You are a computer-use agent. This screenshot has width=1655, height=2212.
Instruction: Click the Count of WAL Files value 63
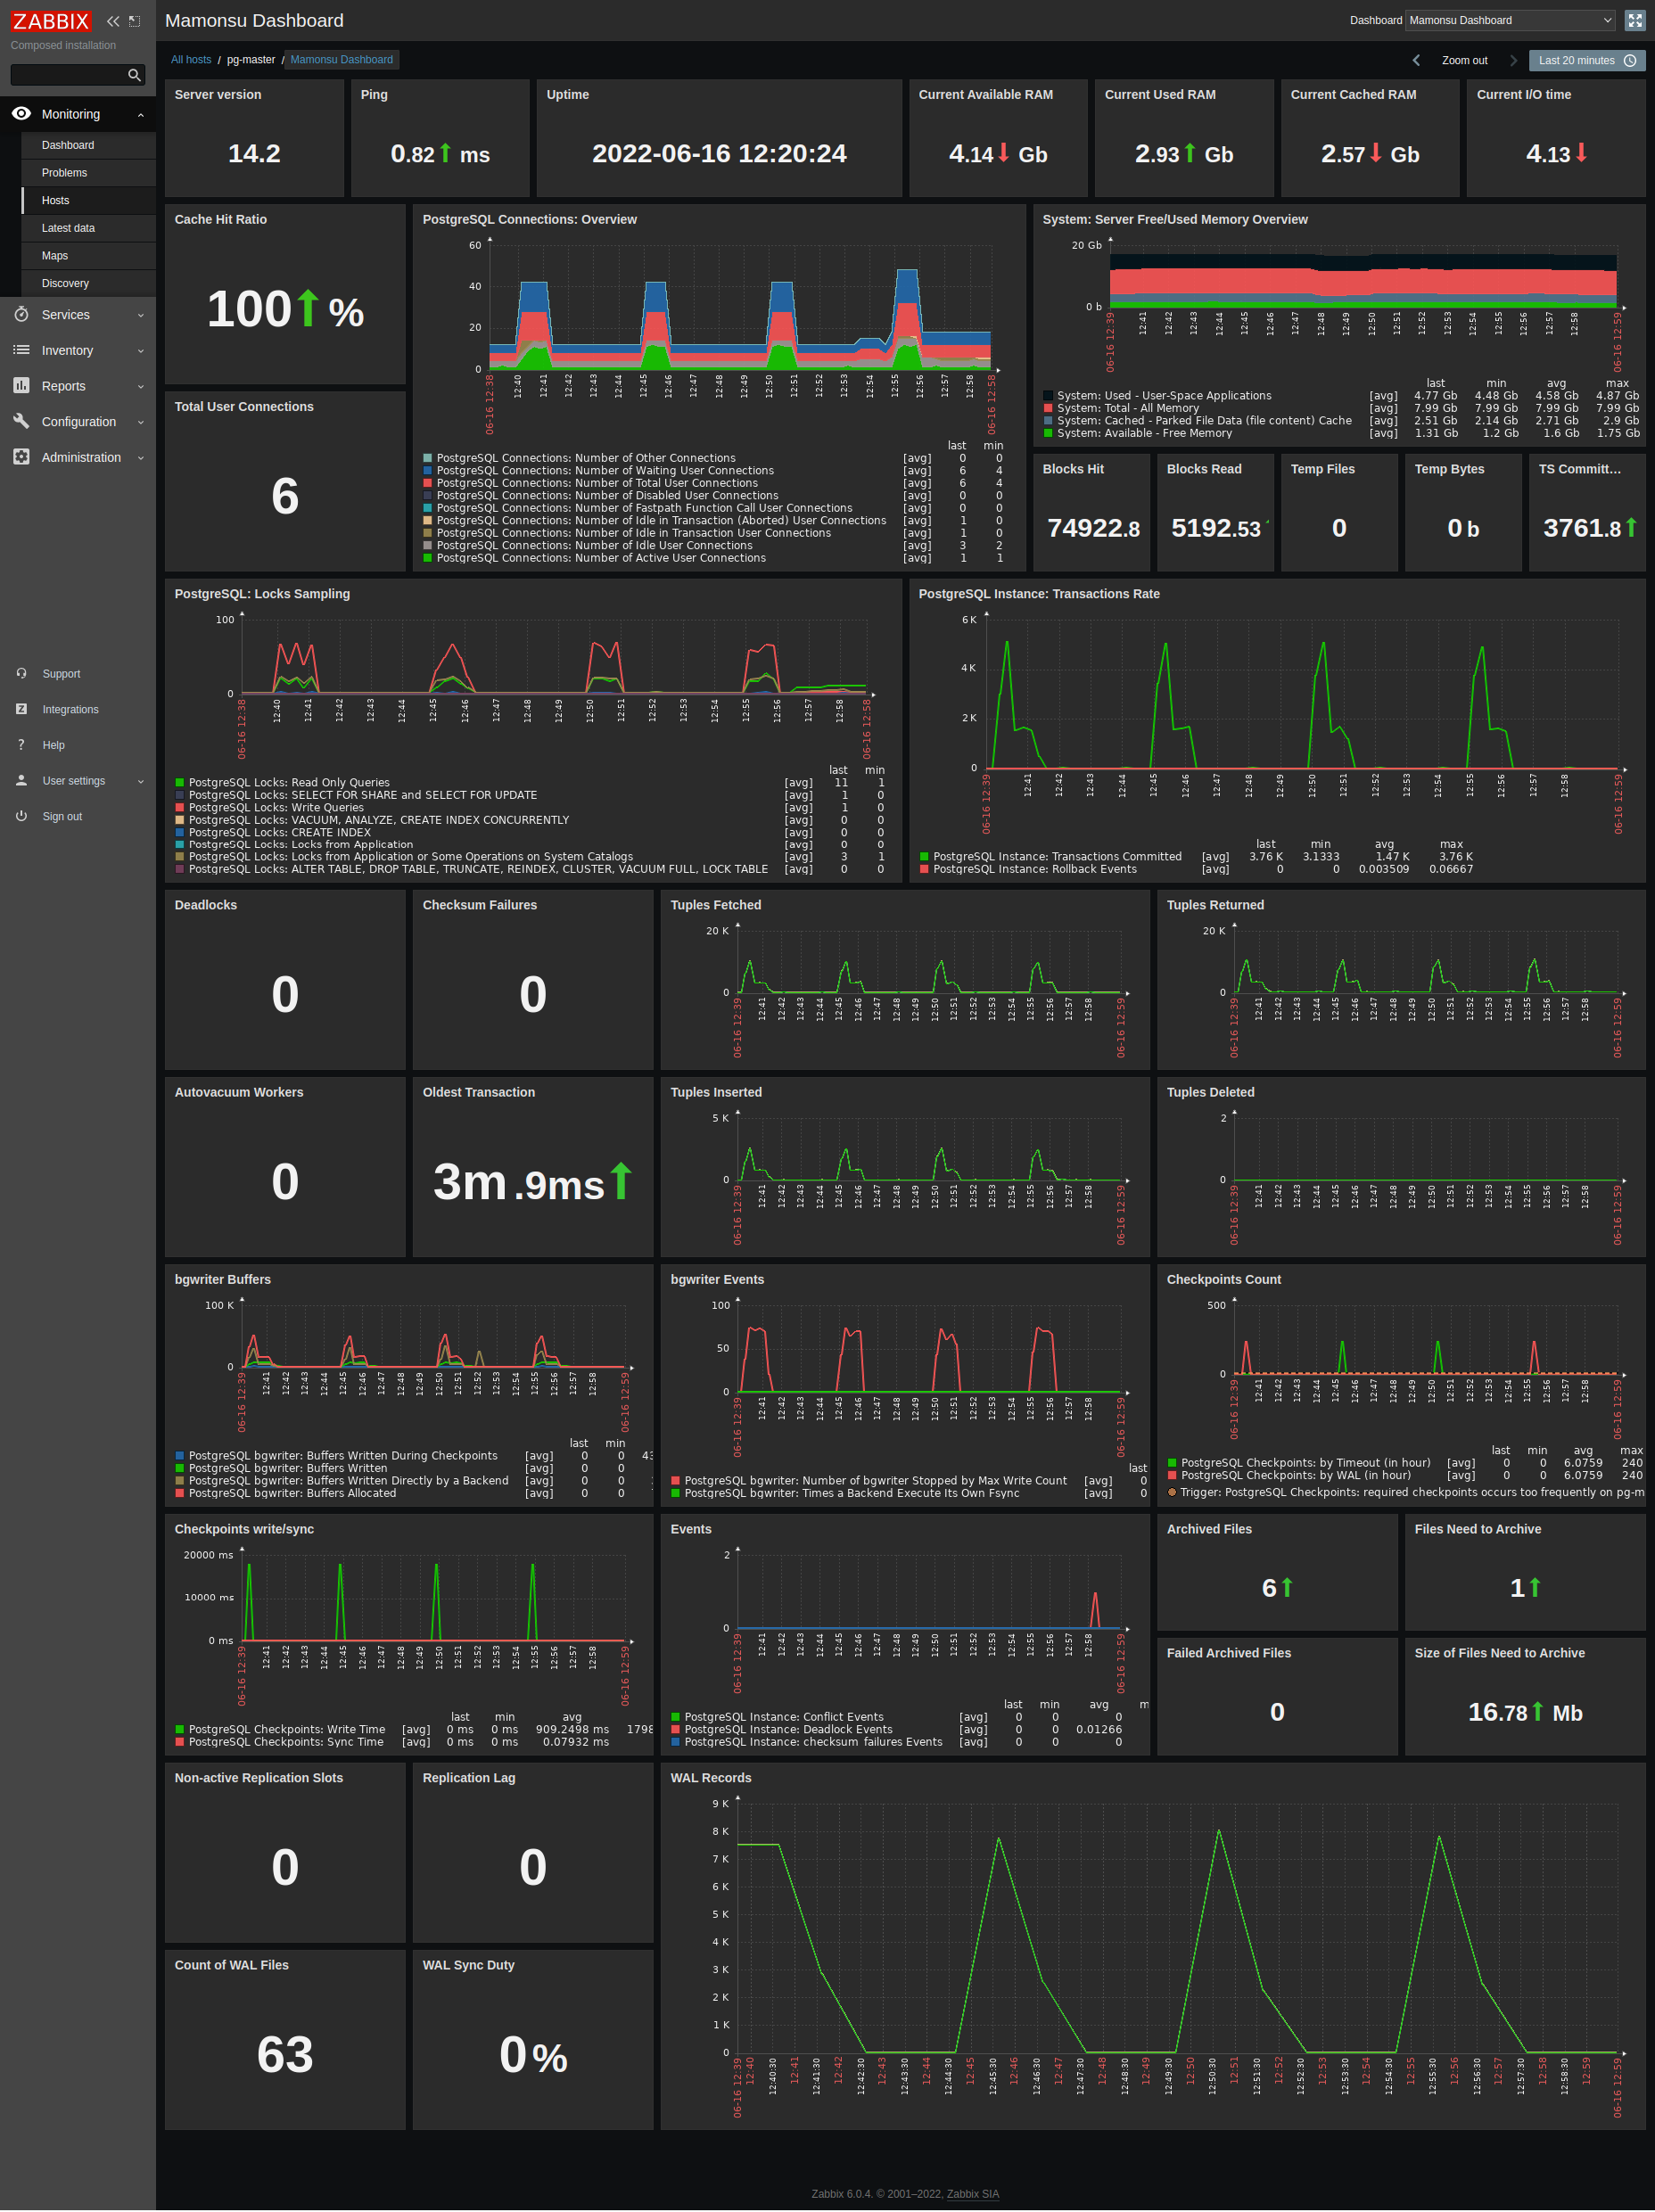coord(285,2055)
